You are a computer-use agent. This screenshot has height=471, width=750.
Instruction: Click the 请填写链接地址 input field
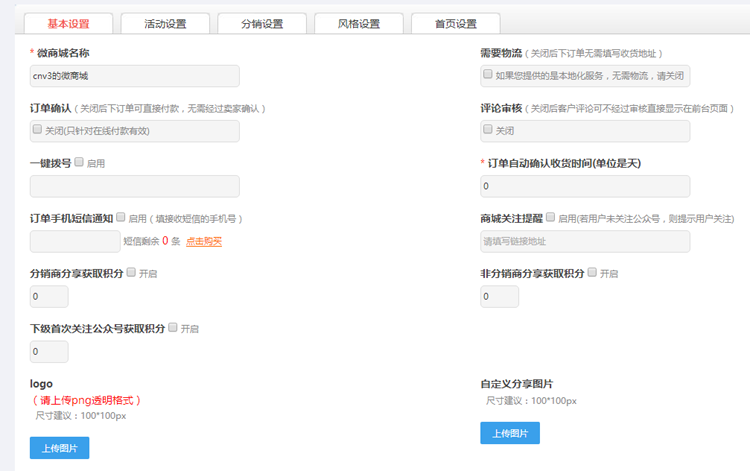tap(585, 241)
